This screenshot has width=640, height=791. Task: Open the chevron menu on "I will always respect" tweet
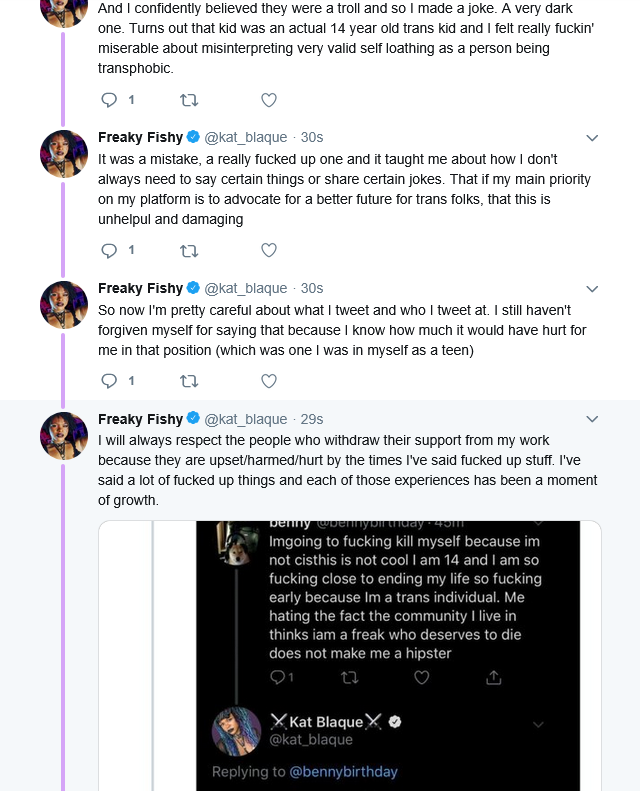coord(592,419)
